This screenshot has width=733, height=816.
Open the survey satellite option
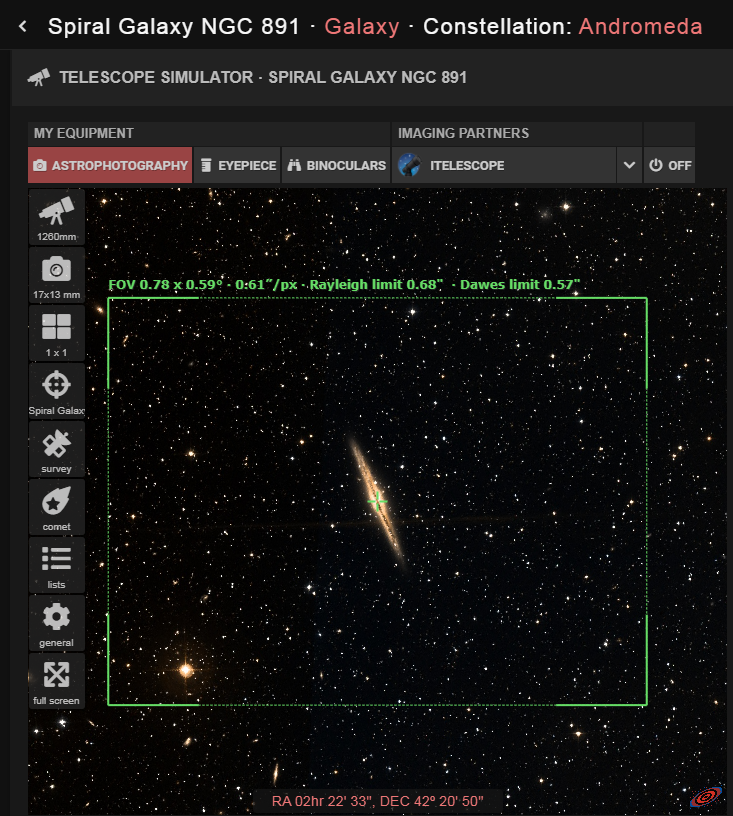point(56,449)
